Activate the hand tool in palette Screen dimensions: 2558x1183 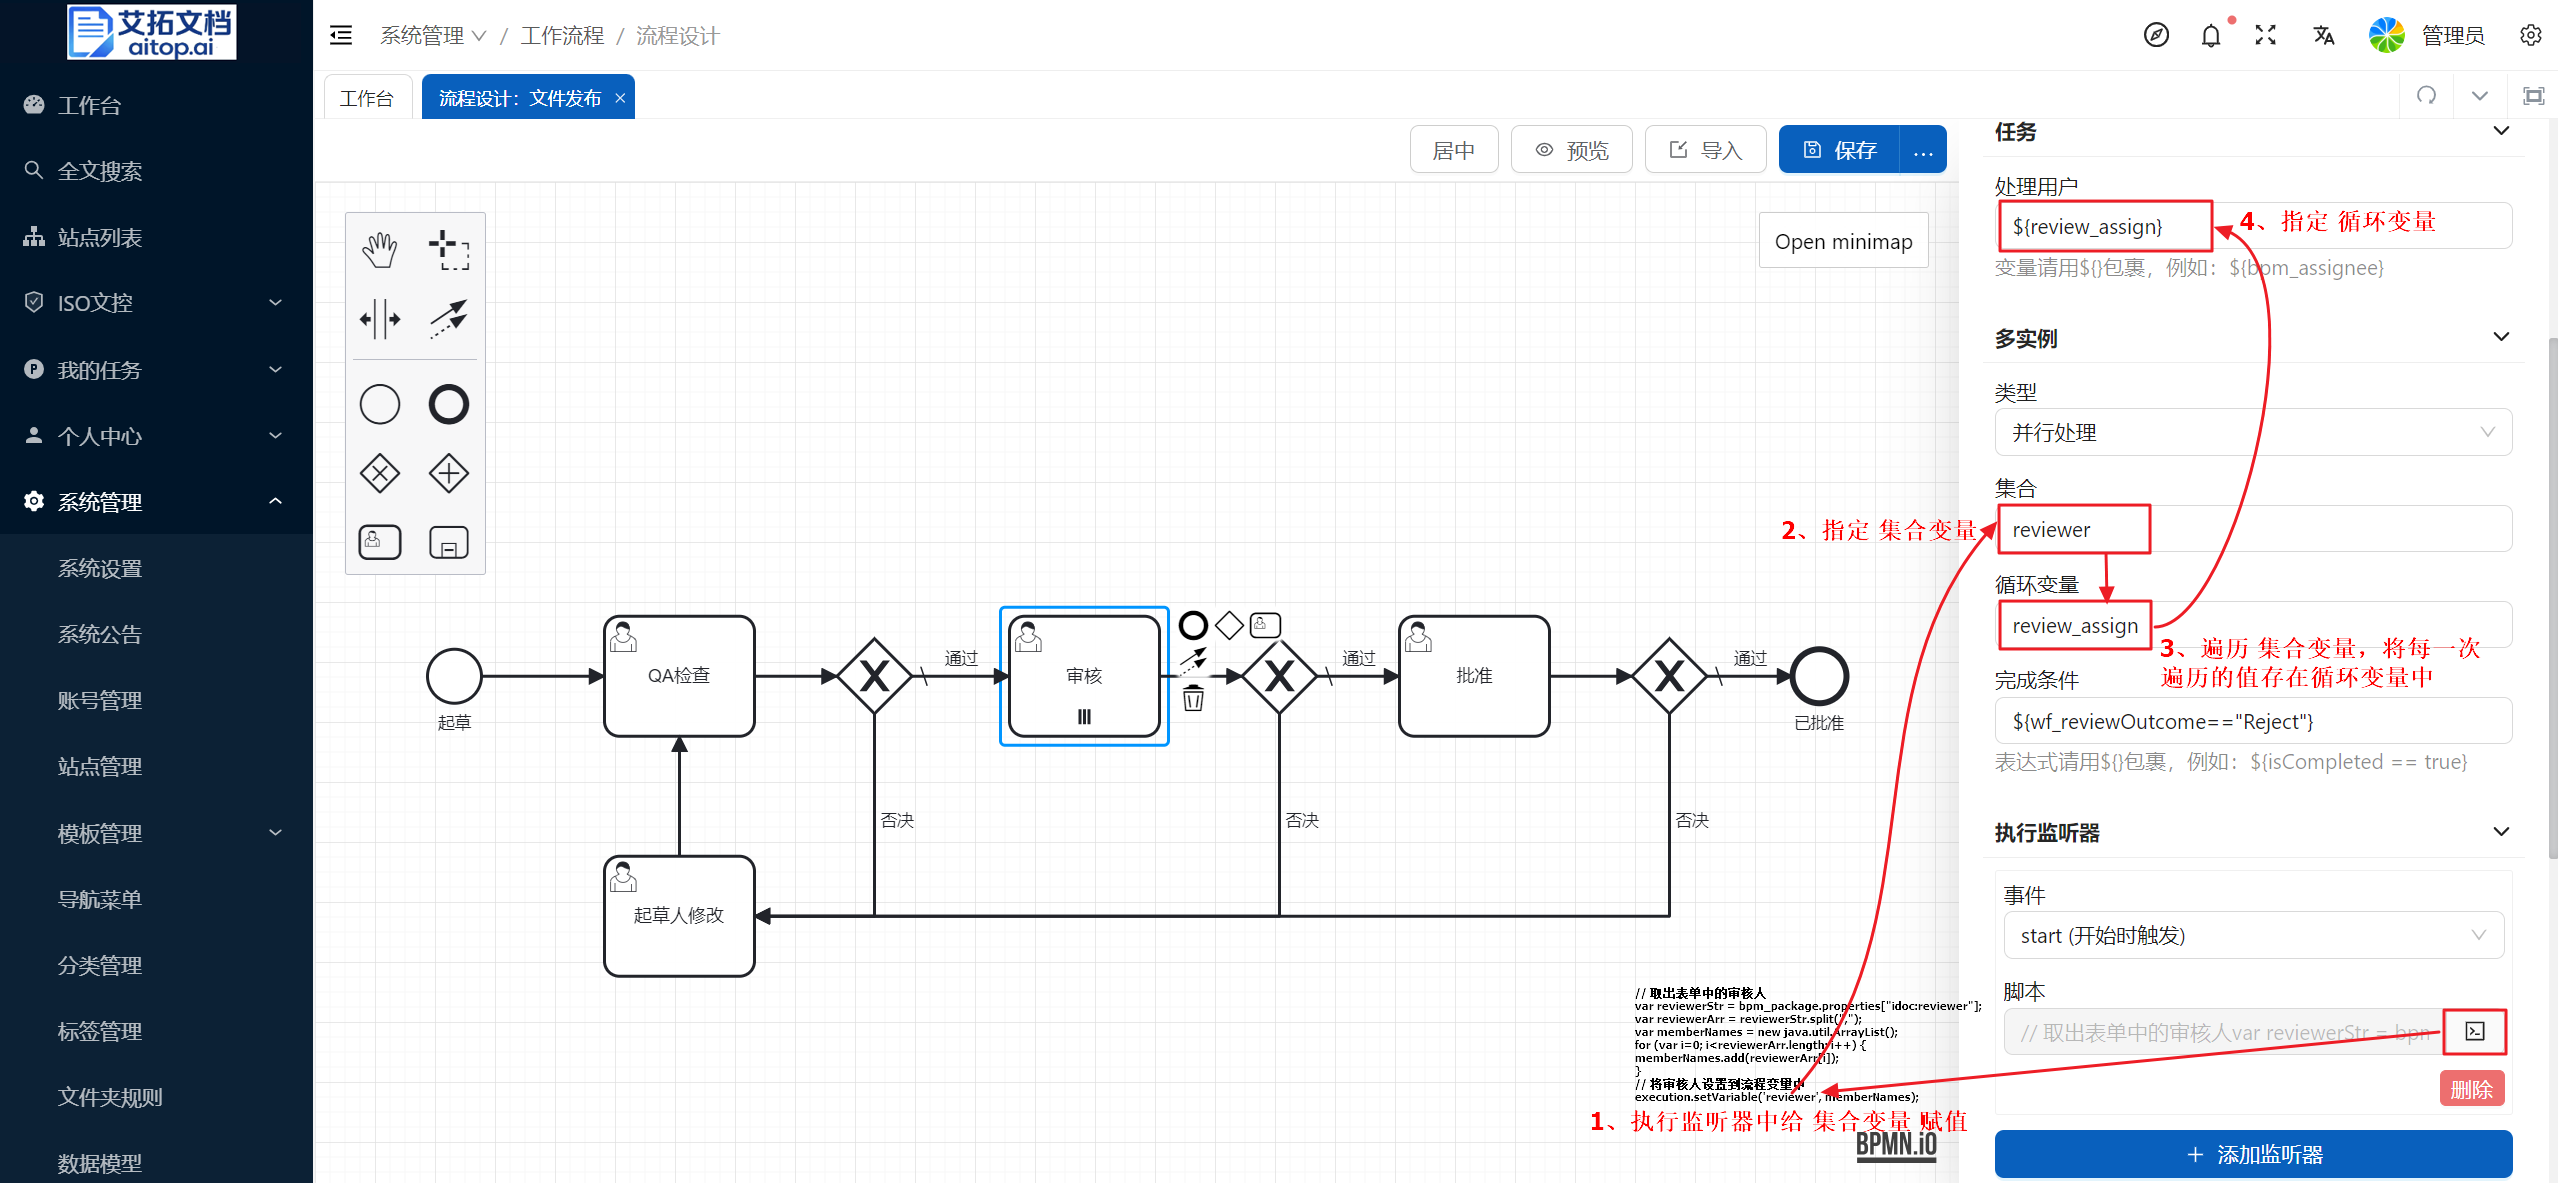click(x=379, y=250)
